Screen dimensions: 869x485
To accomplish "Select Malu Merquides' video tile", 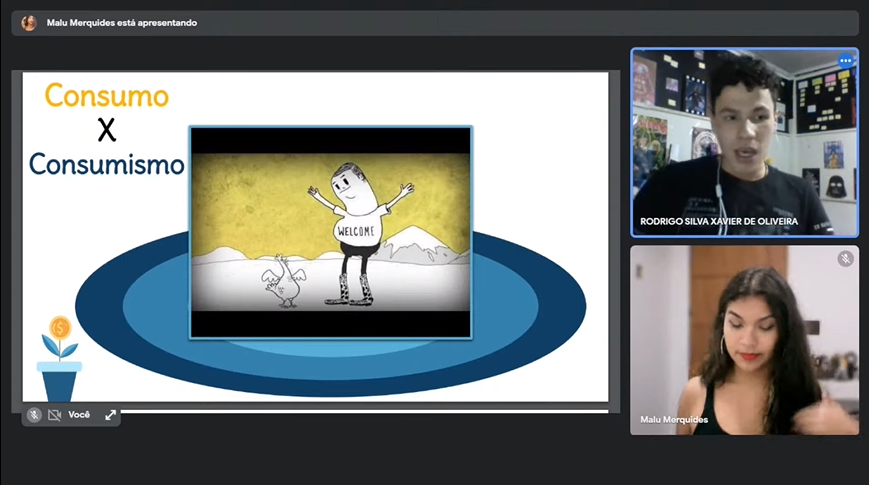I will (744, 340).
